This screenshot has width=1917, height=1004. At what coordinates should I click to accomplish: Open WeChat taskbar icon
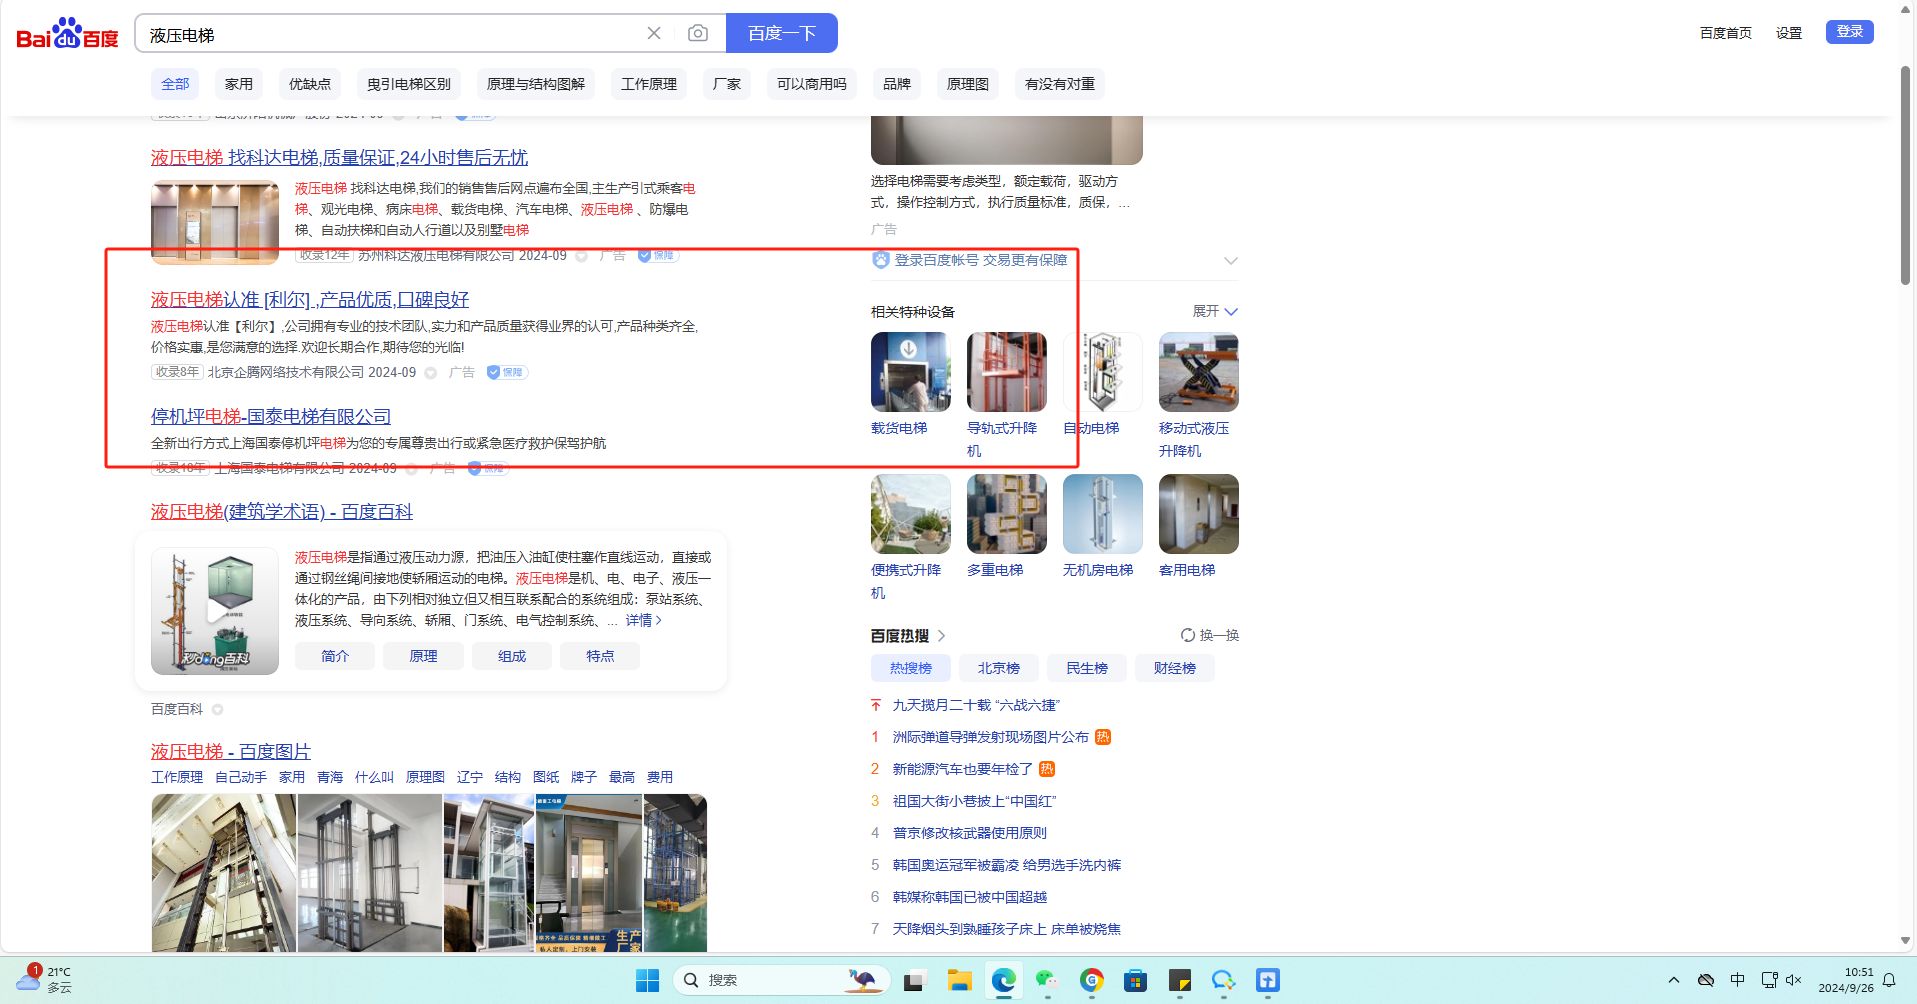click(1048, 980)
